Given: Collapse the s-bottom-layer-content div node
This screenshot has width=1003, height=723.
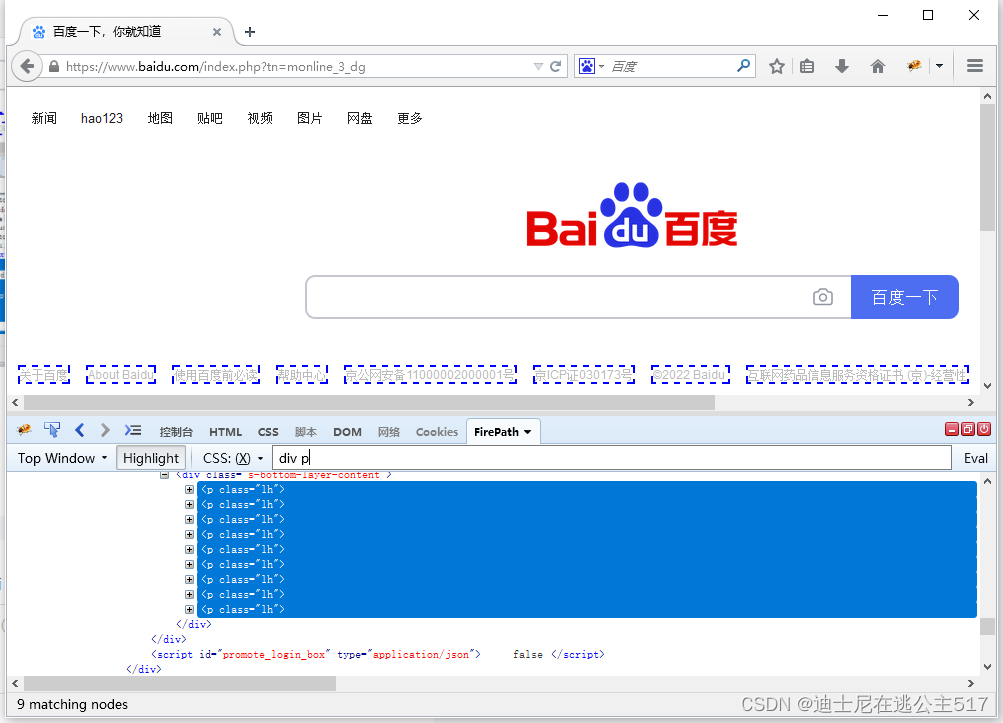Looking at the screenshot, I should 164,475.
